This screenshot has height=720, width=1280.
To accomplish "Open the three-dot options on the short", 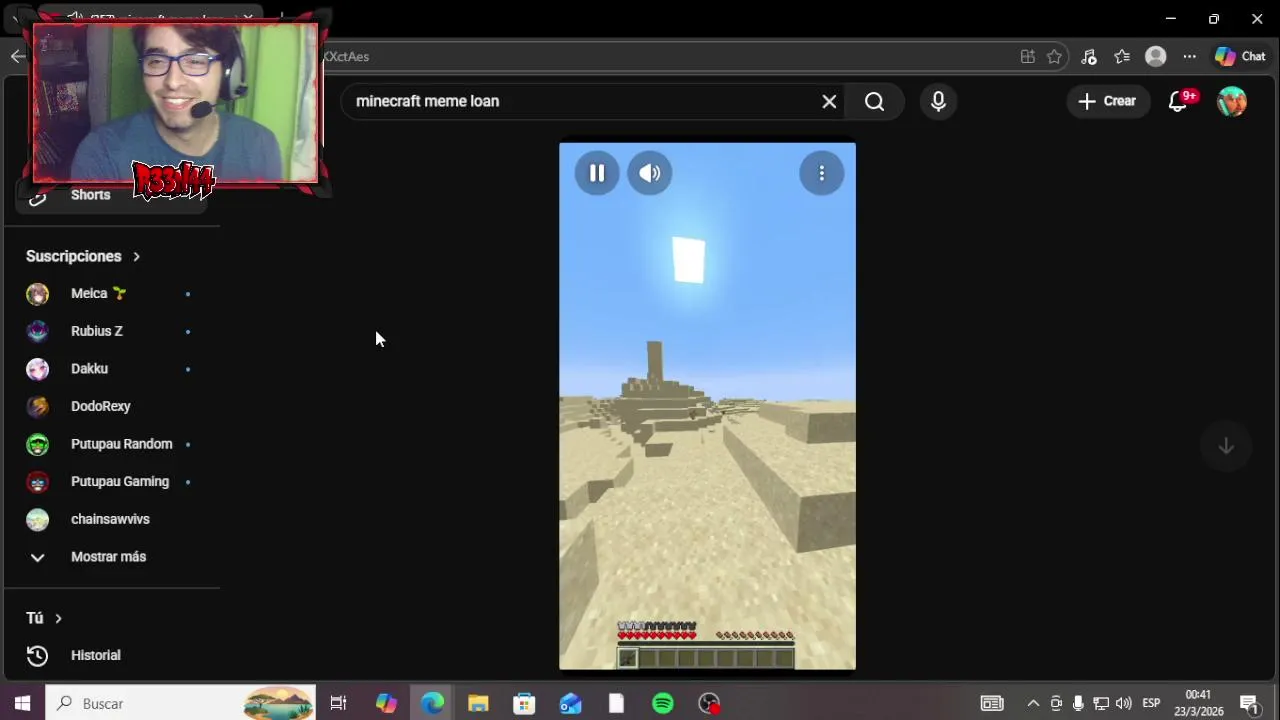I will click(x=821, y=173).
